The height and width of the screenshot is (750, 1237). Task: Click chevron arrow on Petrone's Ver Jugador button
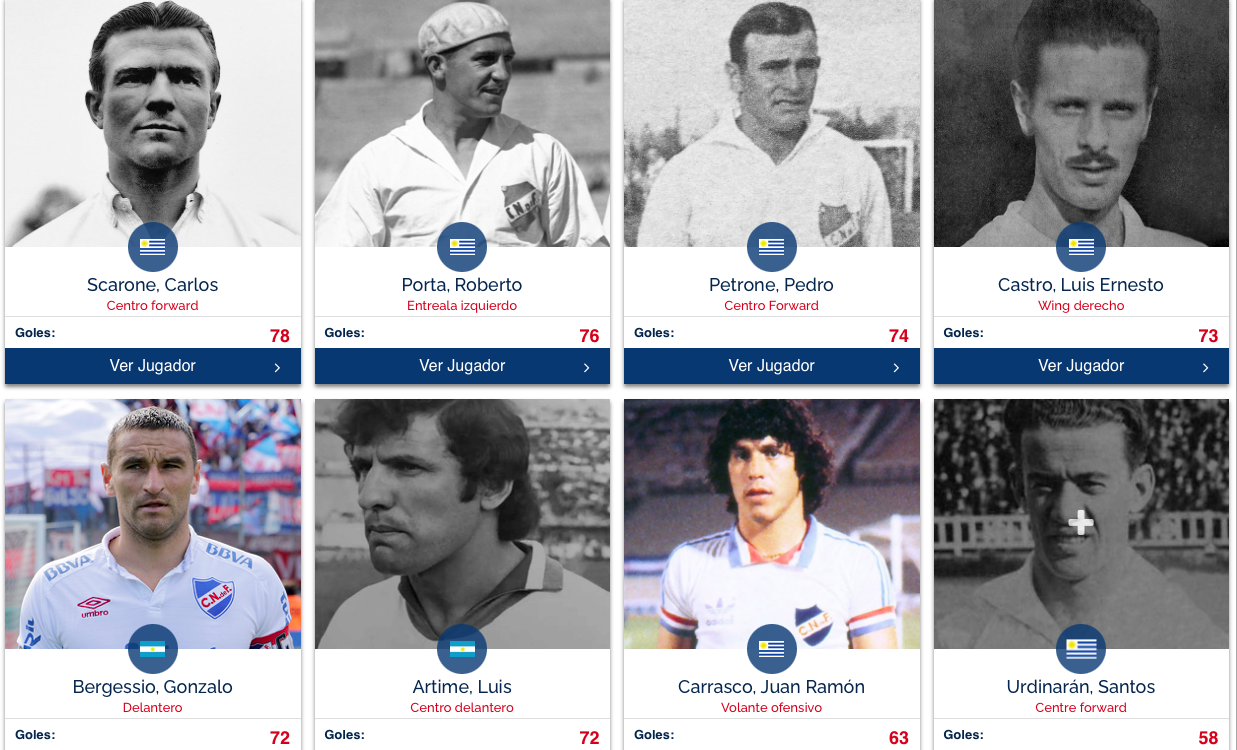(x=896, y=368)
